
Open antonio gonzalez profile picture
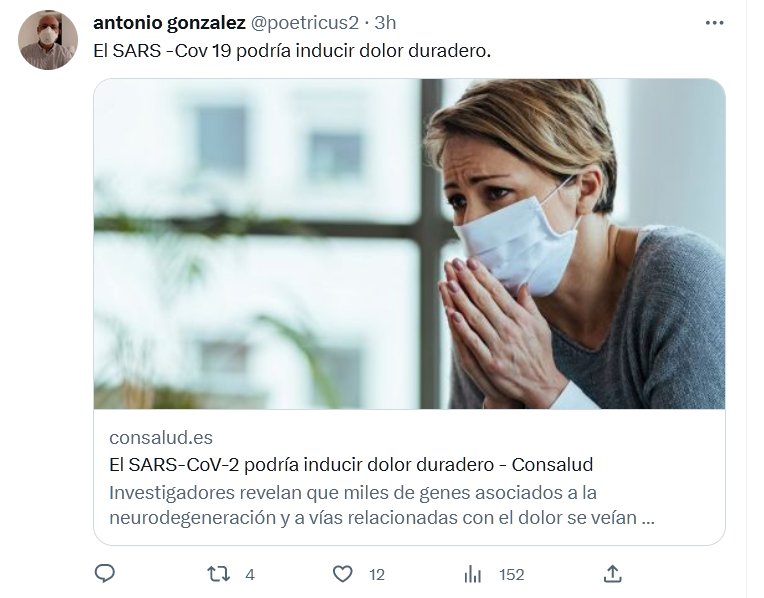[x=48, y=40]
